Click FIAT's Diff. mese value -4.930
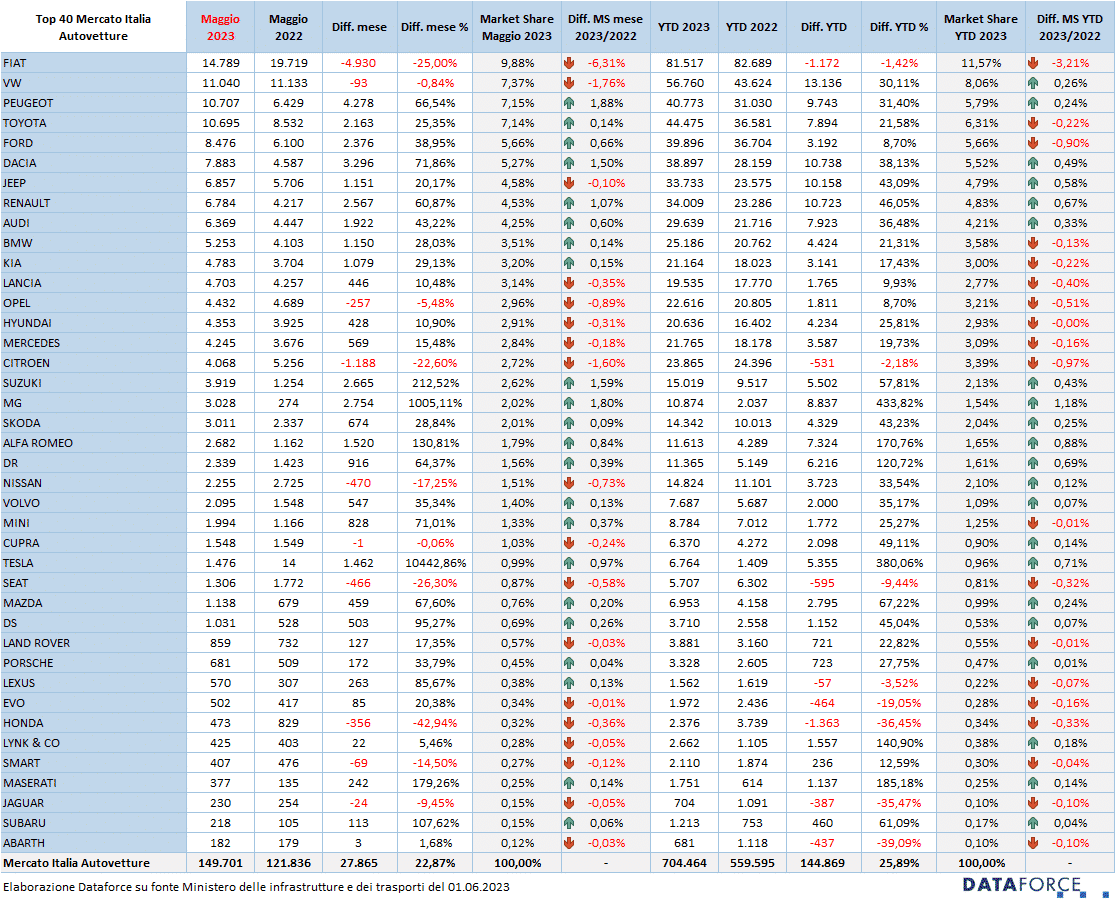Screen dimensions: 1115x901 [358, 63]
